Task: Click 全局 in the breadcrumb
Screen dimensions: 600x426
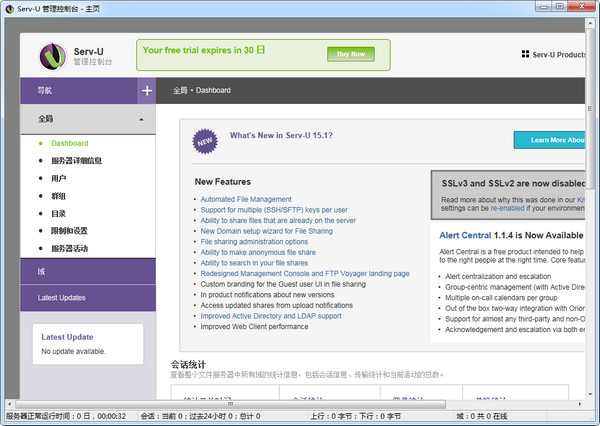Action: [180, 90]
